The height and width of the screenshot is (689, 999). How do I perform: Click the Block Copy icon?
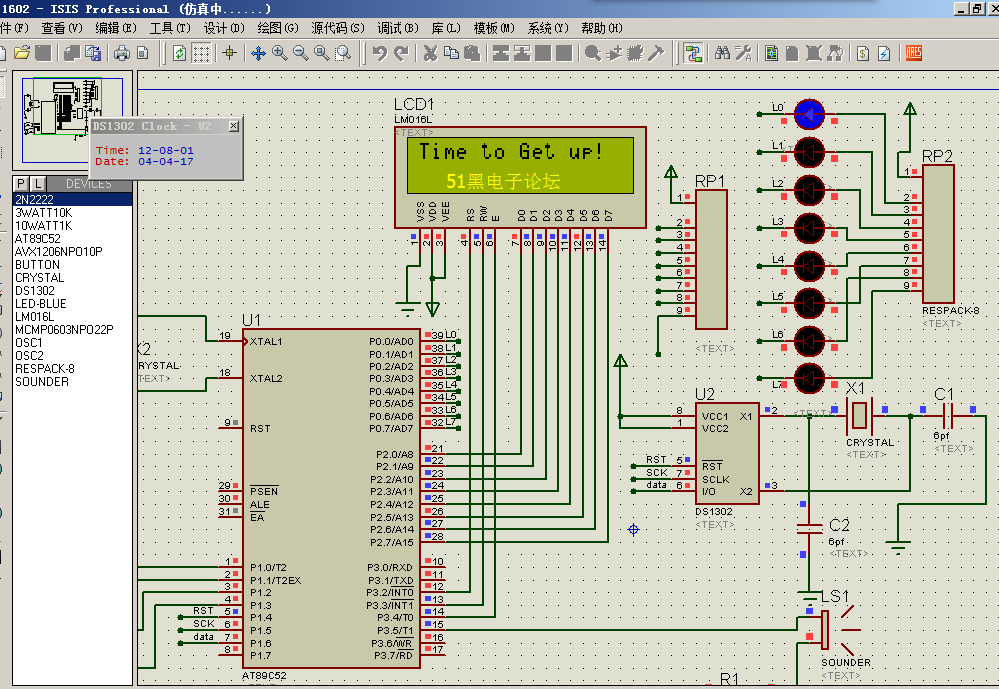coord(501,53)
